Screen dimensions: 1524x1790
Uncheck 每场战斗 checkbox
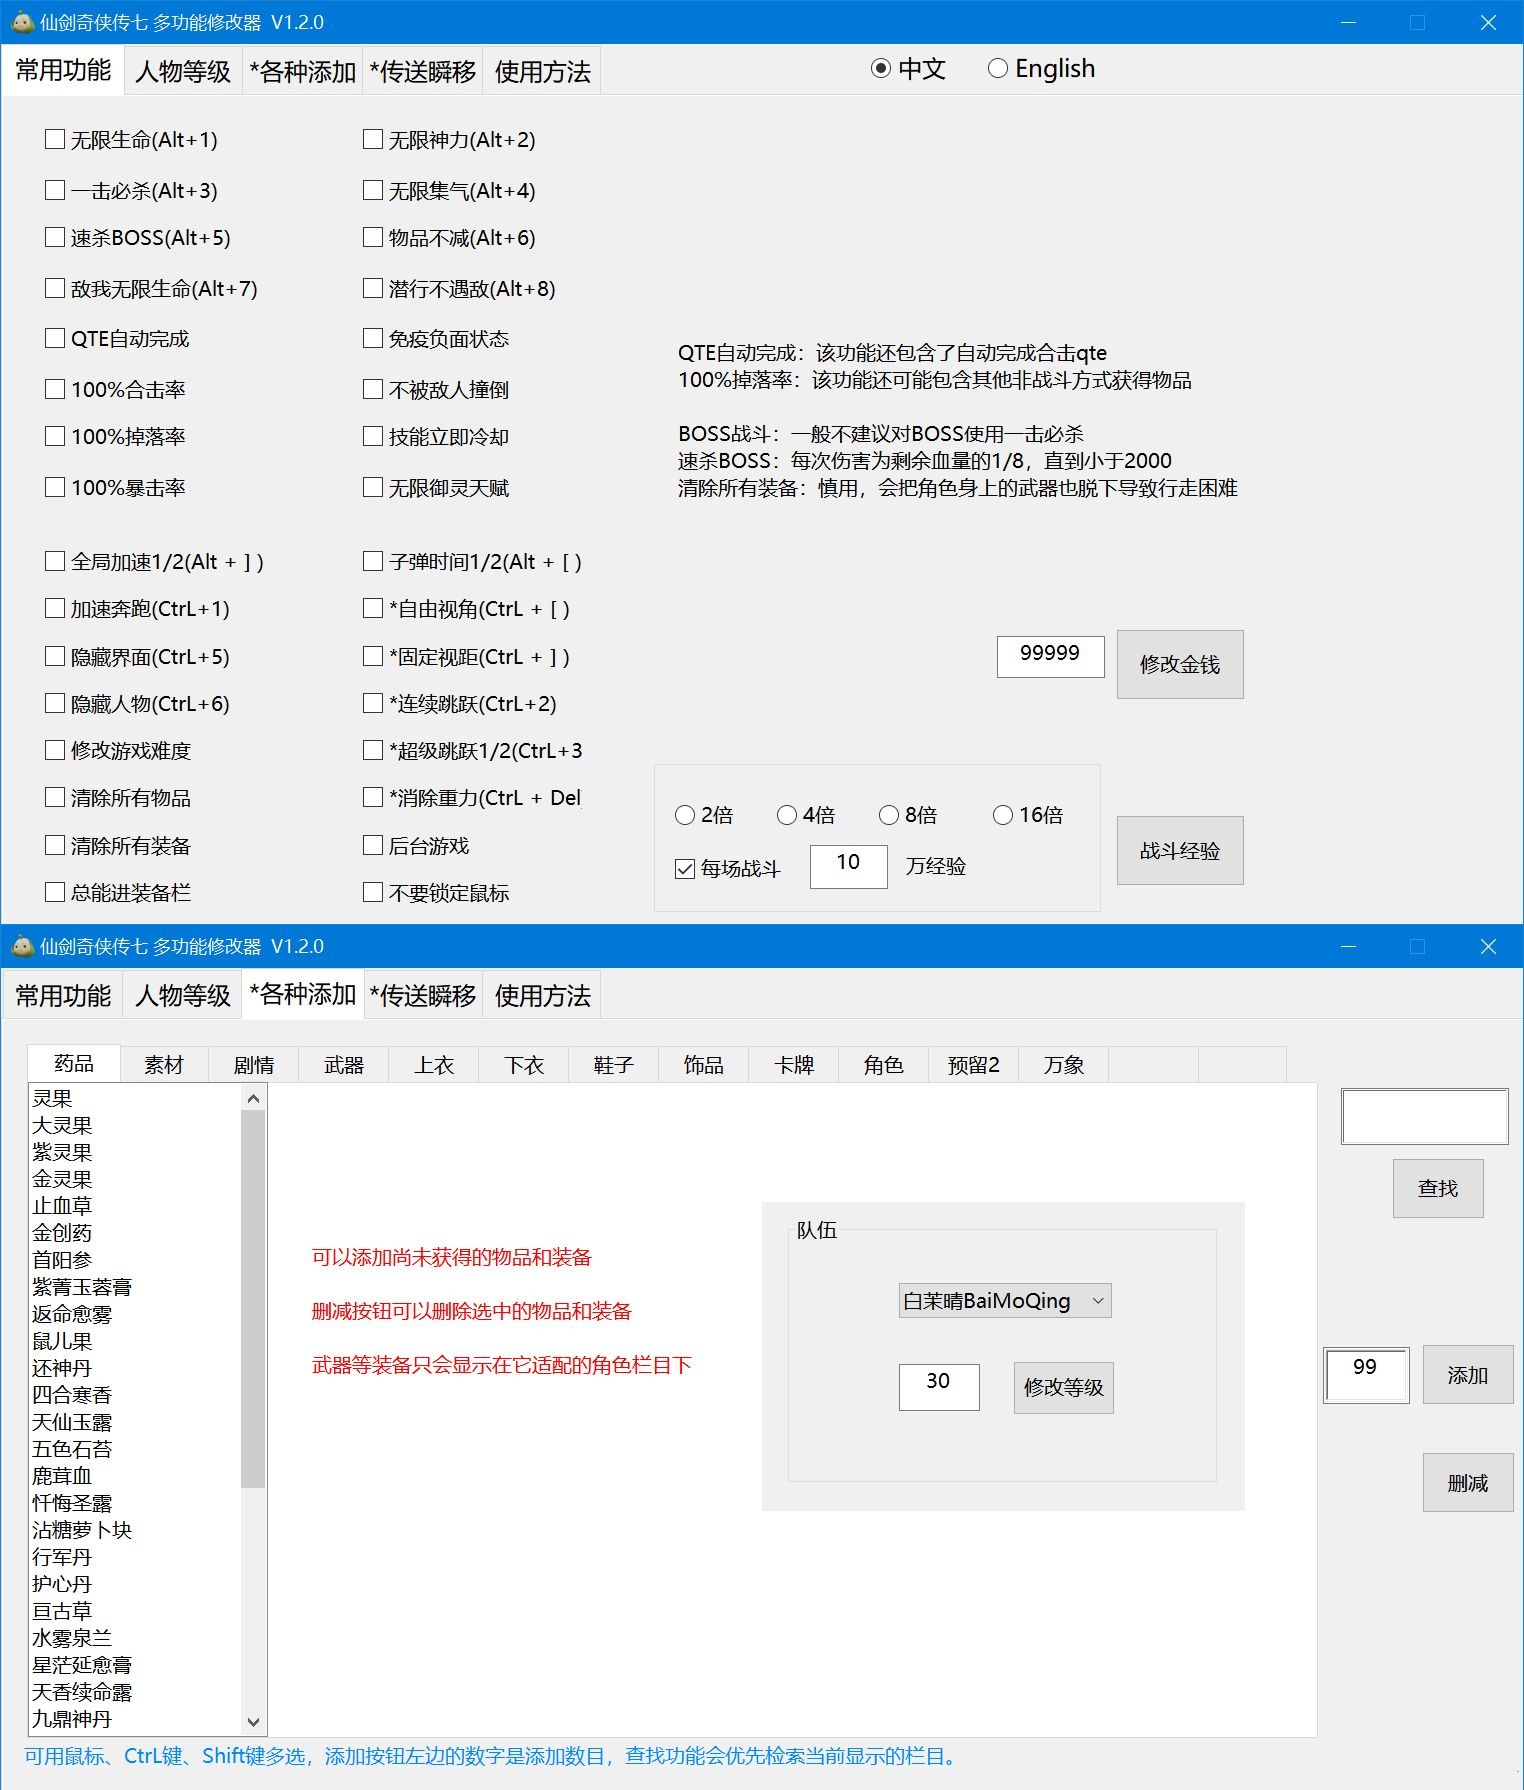pyautogui.click(x=685, y=869)
